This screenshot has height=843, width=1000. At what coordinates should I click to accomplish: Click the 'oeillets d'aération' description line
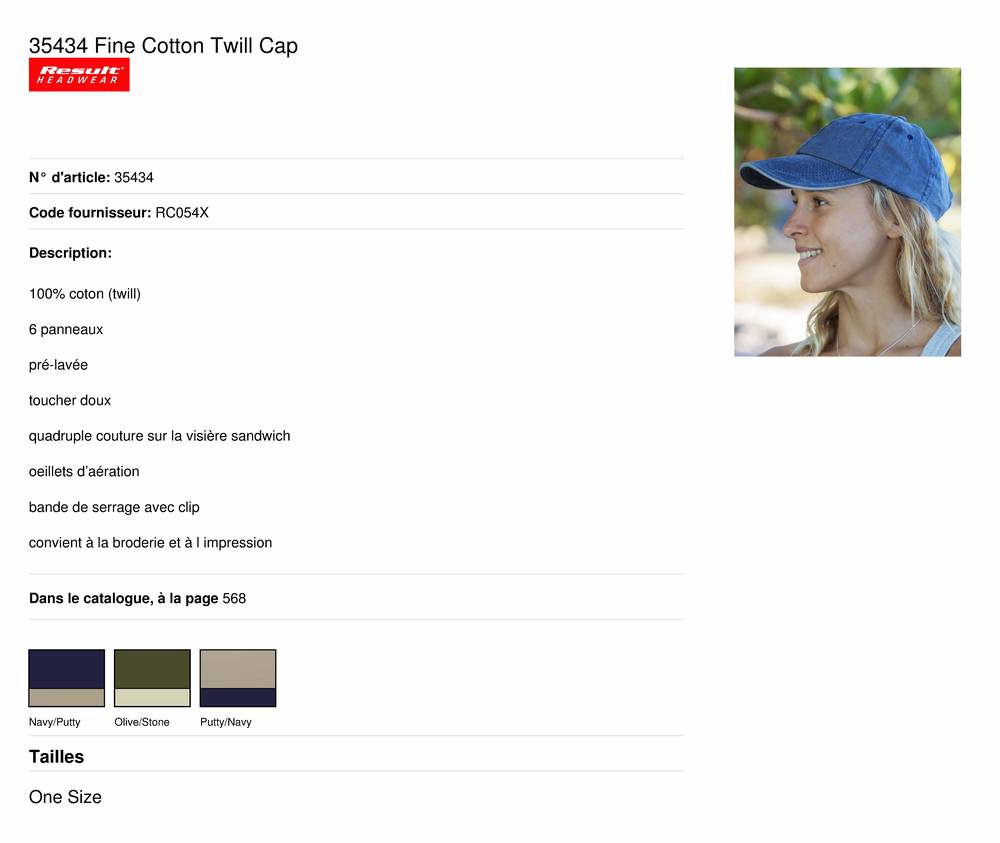pos(84,471)
